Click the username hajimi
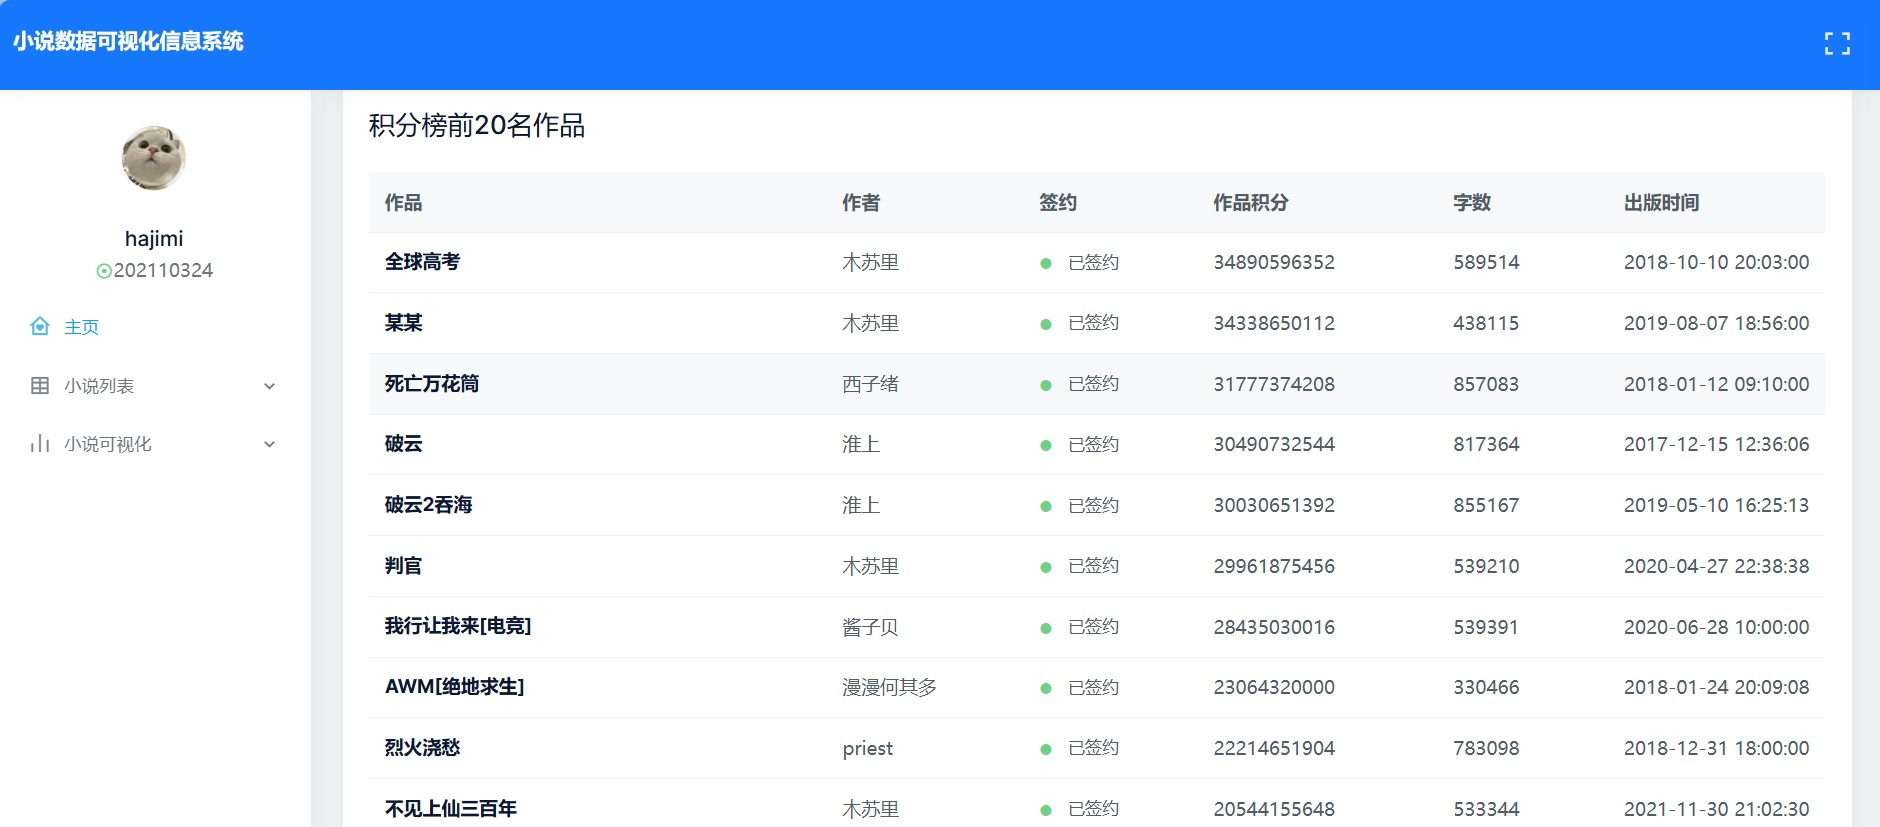 tap(154, 238)
